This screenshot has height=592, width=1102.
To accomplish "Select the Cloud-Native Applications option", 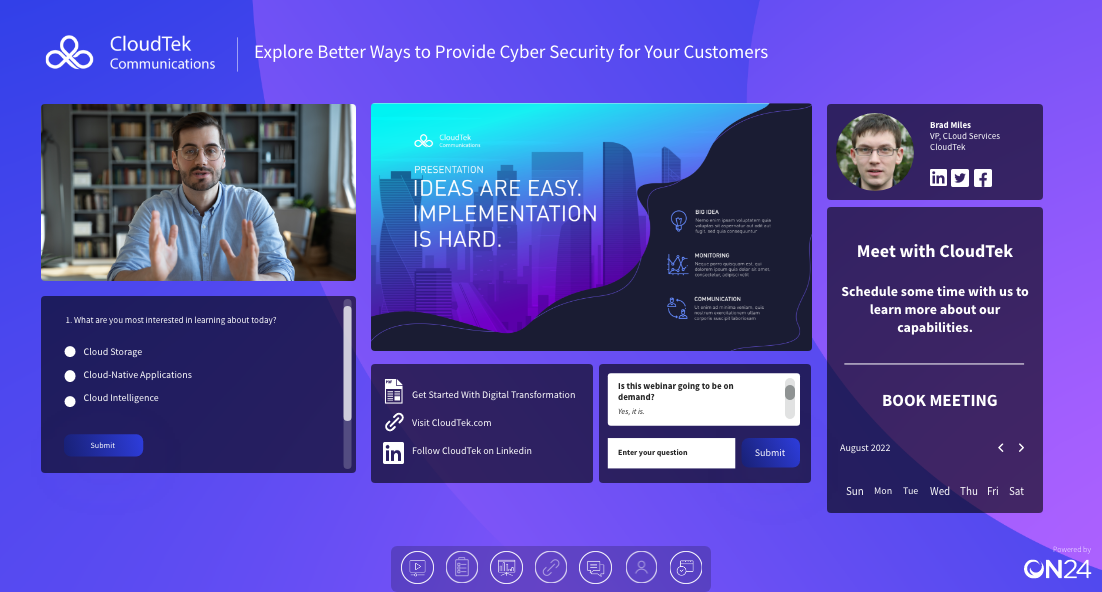I will (x=70, y=375).
